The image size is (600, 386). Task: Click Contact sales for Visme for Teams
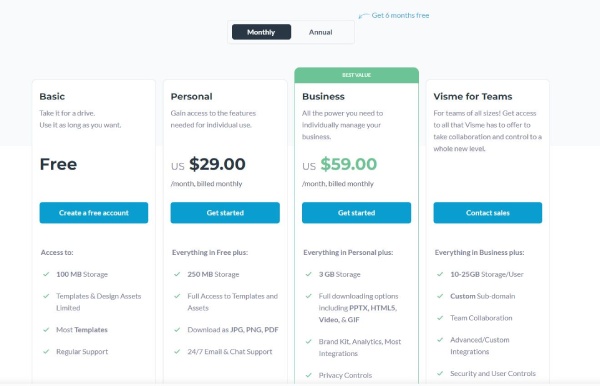tap(488, 213)
